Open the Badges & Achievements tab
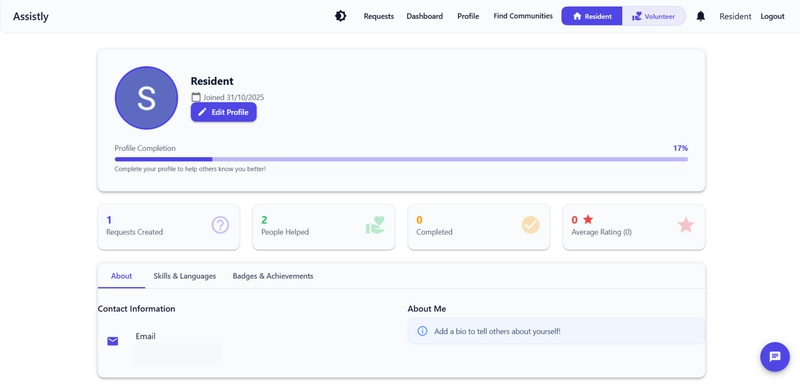800x390 pixels. pos(273,276)
